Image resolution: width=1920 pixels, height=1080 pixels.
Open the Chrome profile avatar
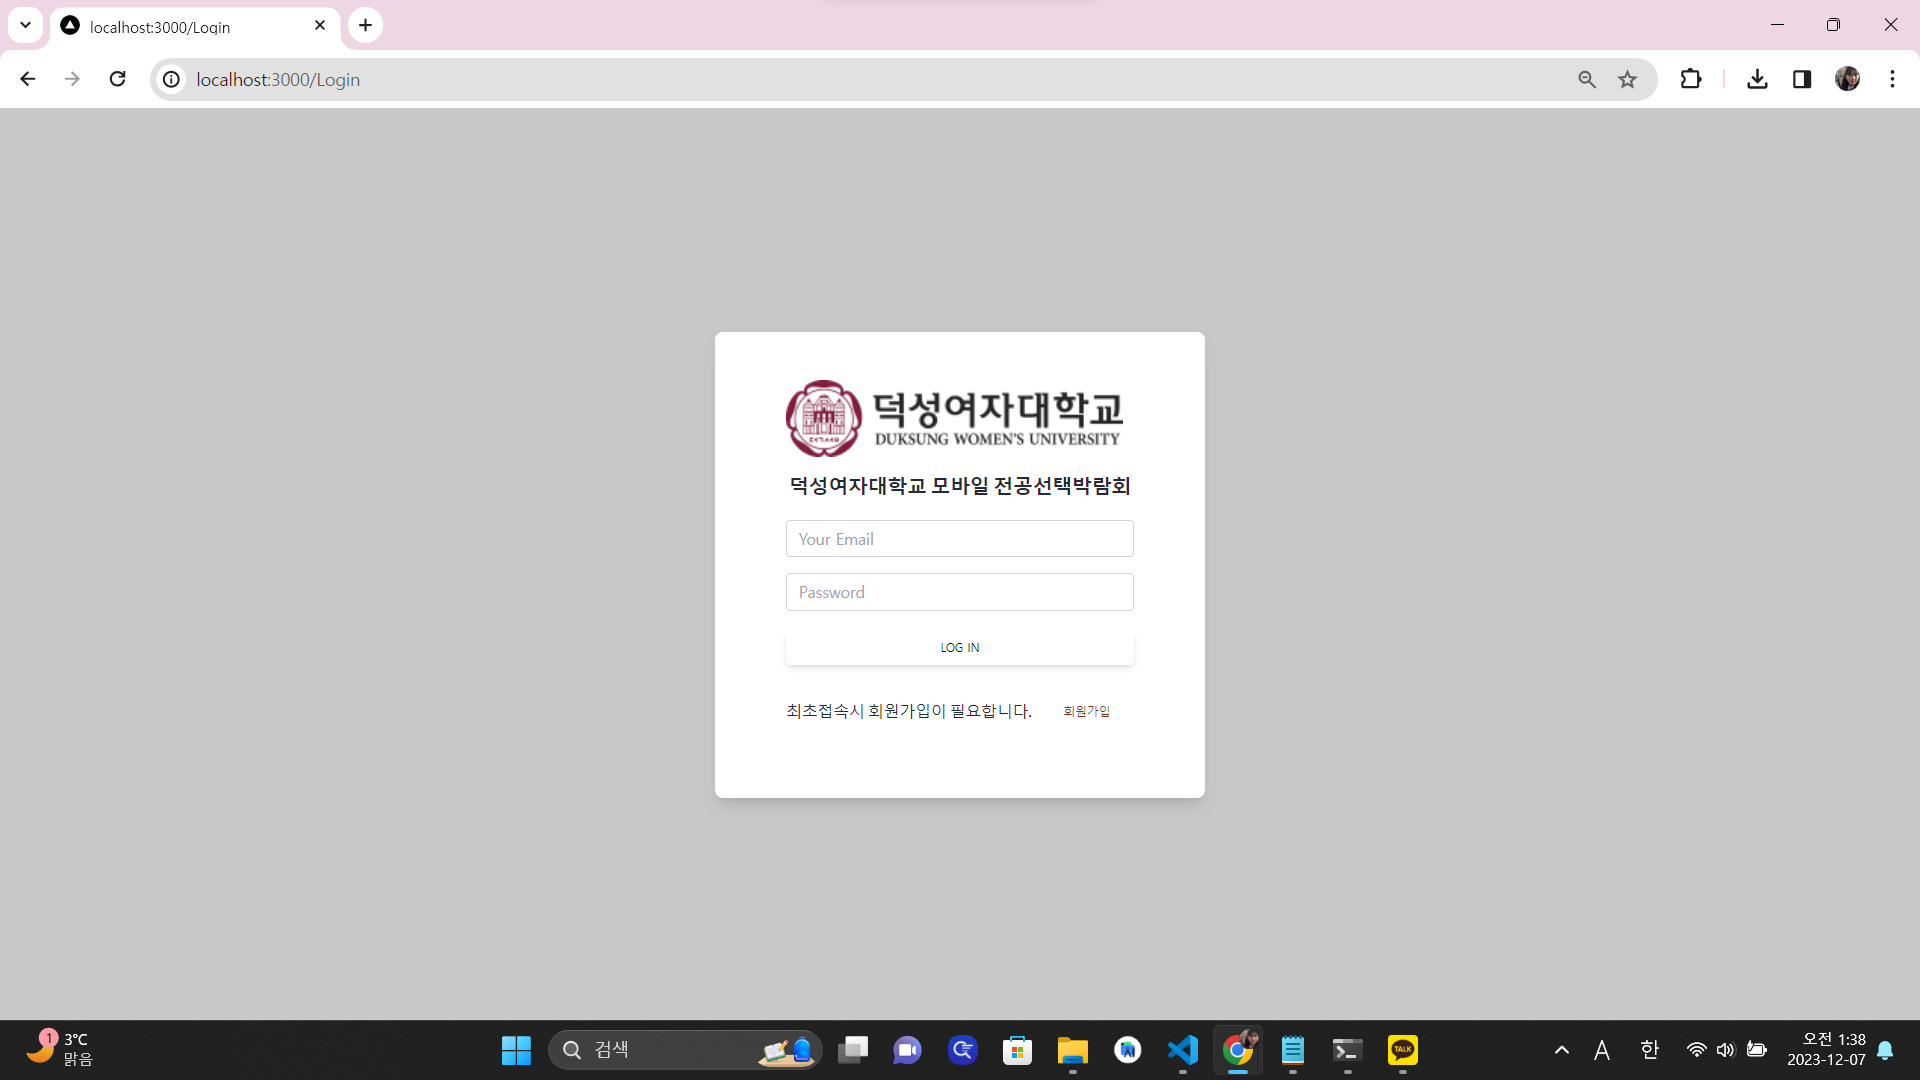tap(1847, 79)
